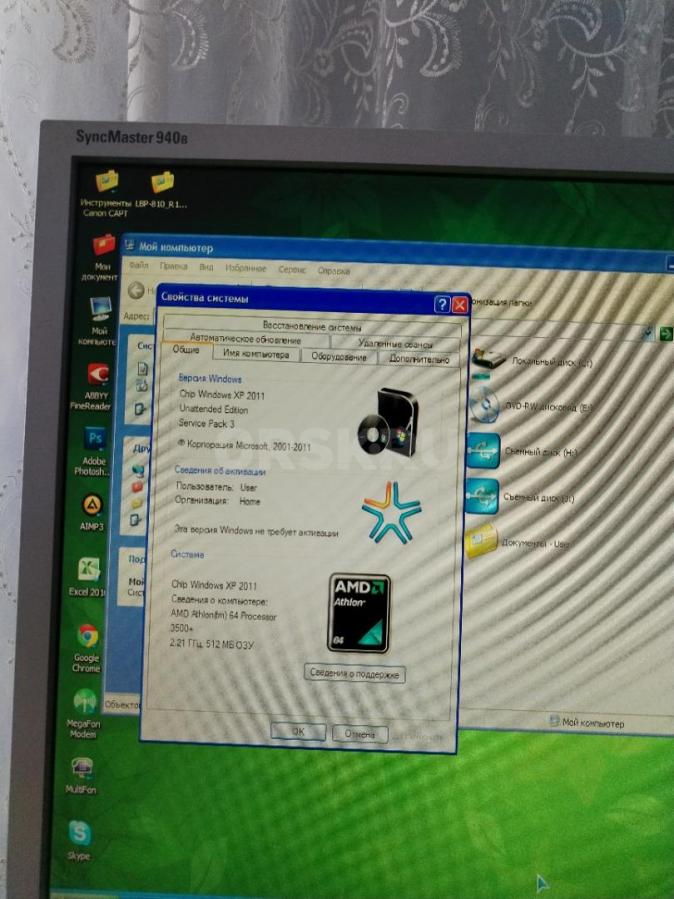674x899 pixels.
Task: Click the Google Chrome desktop icon
Action: [x=87, y=636]
